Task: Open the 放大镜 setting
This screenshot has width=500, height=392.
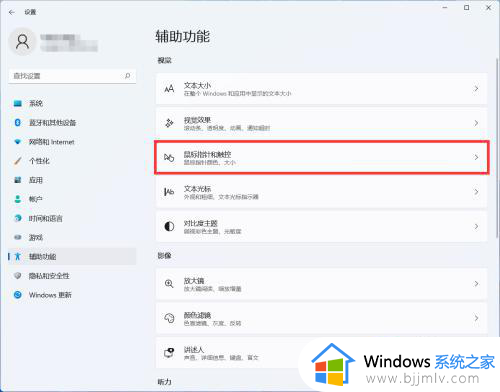Action: tap(322, 284)
